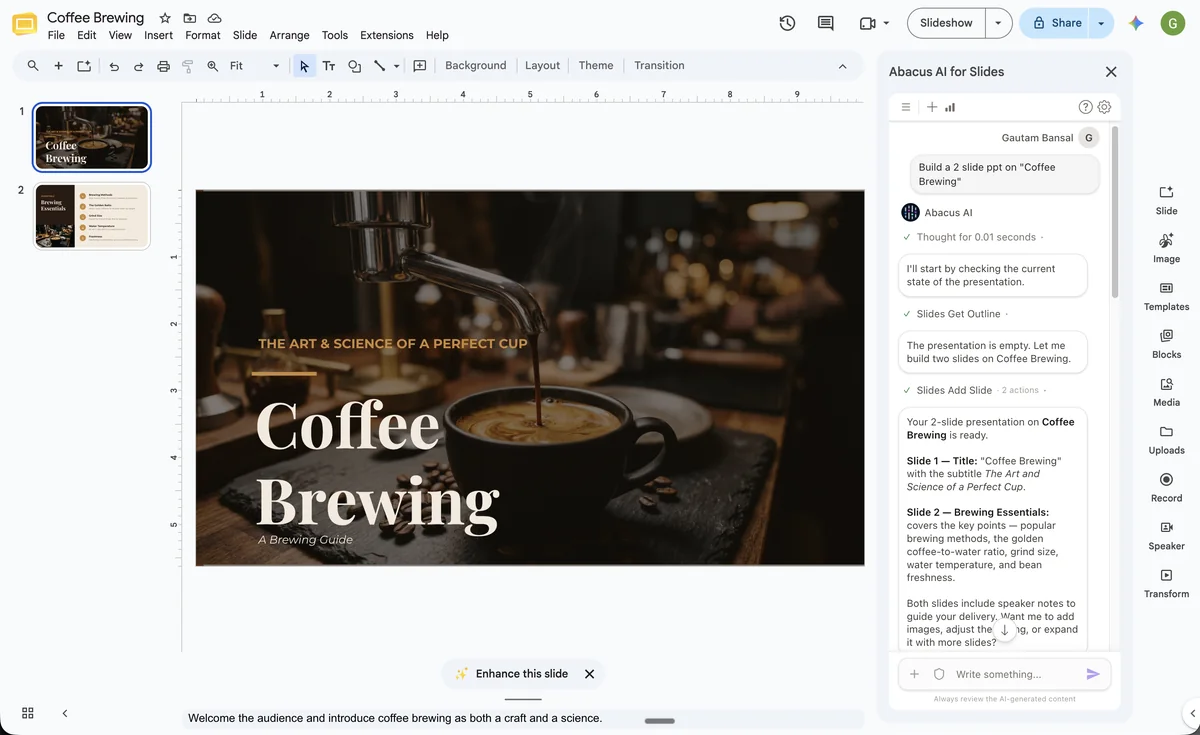Viewport: 1200px width, 735px height.
Task: Send the chat message arrow
Action: pos(1093,674)
